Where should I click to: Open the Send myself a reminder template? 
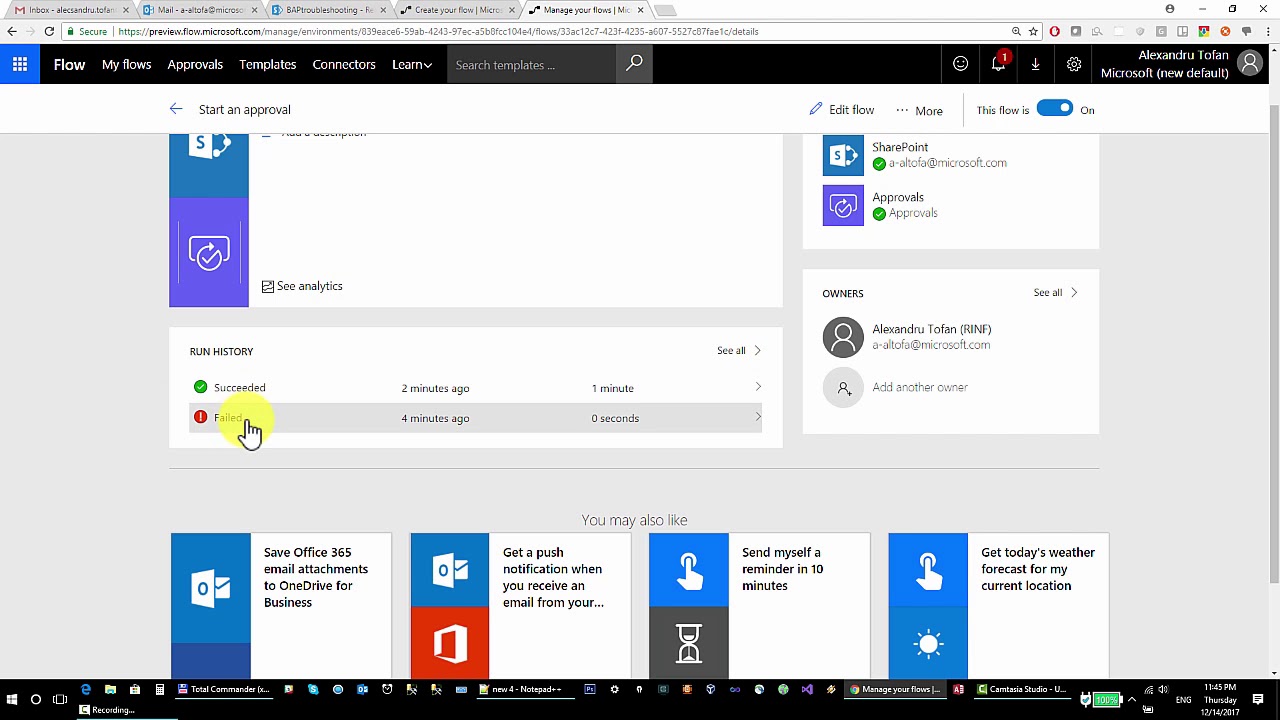tap(759, 605)
